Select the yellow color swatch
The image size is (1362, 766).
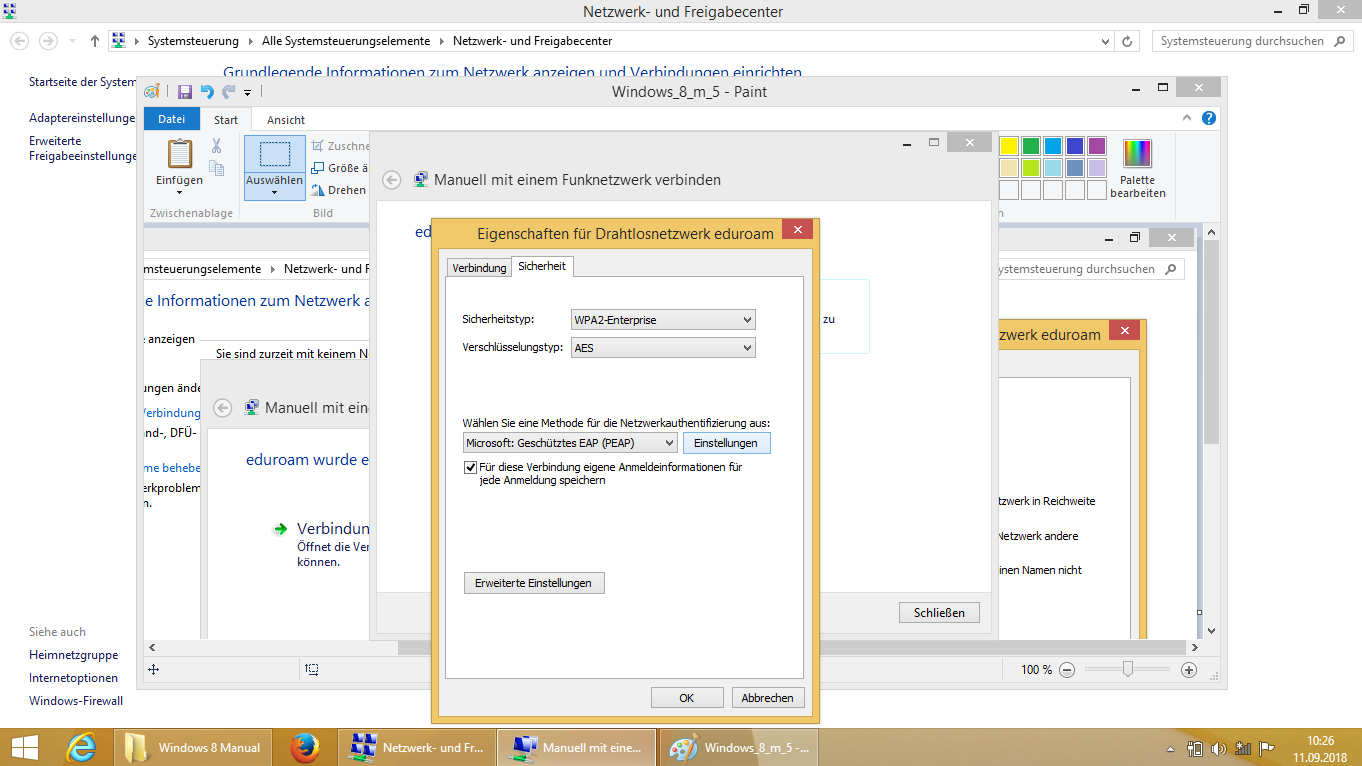(x=1009, y=146)
